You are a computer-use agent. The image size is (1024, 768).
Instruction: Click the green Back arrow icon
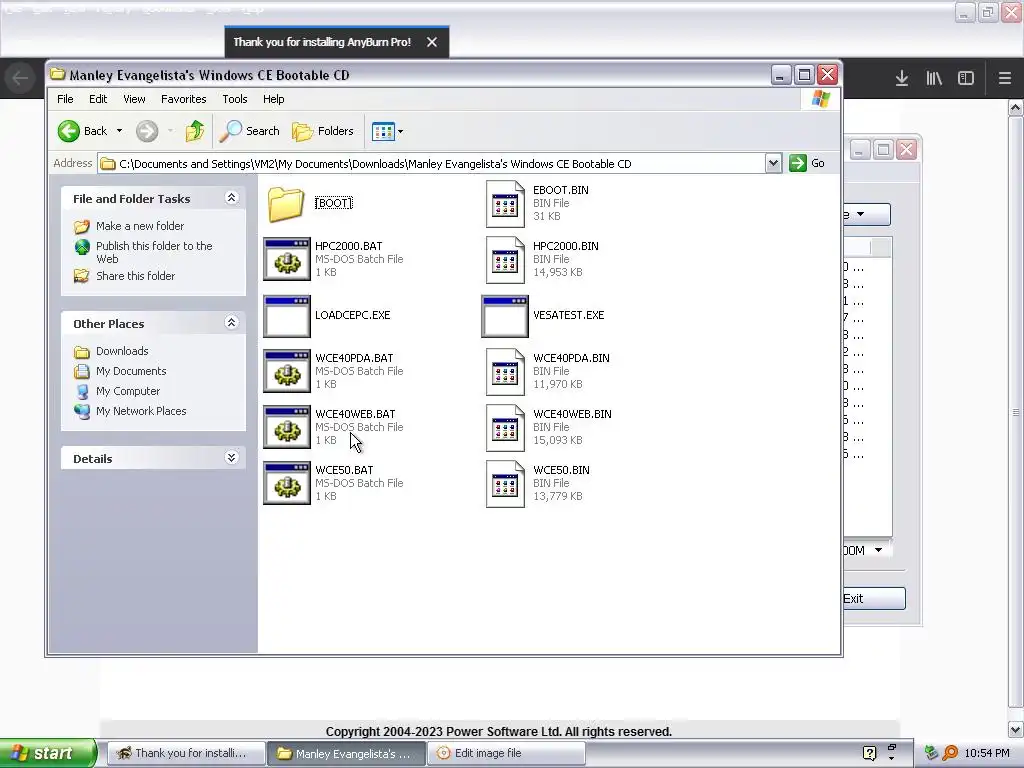click(69, 131)
